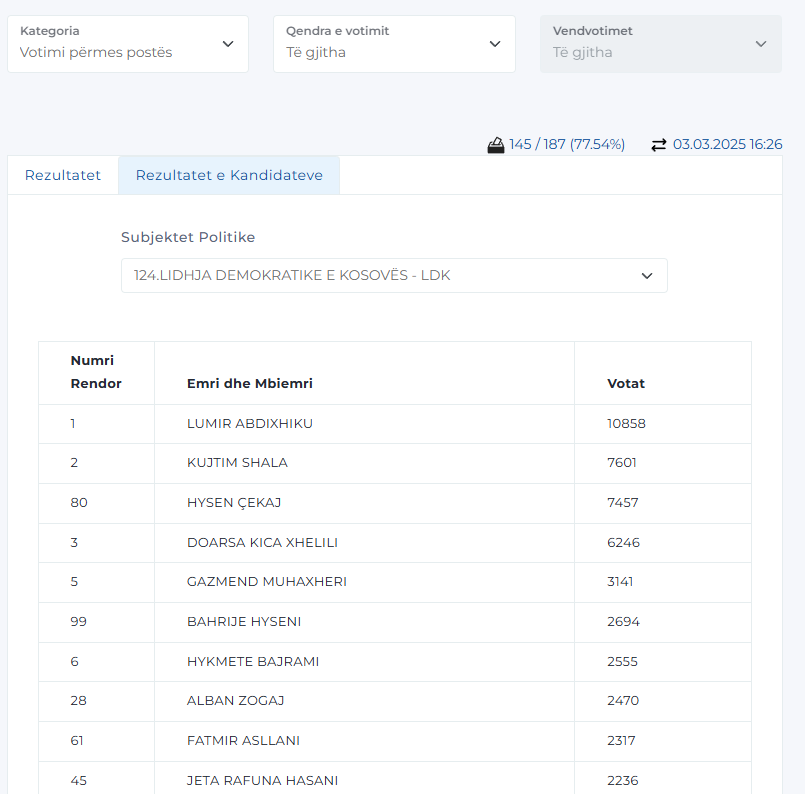Click the refresh arrows icon near the timestamp
This screenshot has height=794, width=805.
(x=659, y=145)
